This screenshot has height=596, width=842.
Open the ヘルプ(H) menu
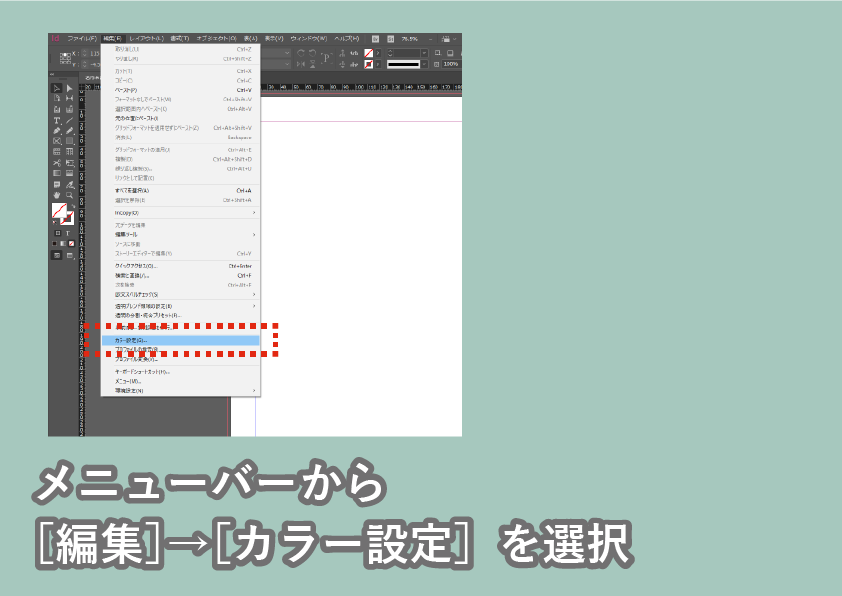pyautogui.click(x=346, y=39)
